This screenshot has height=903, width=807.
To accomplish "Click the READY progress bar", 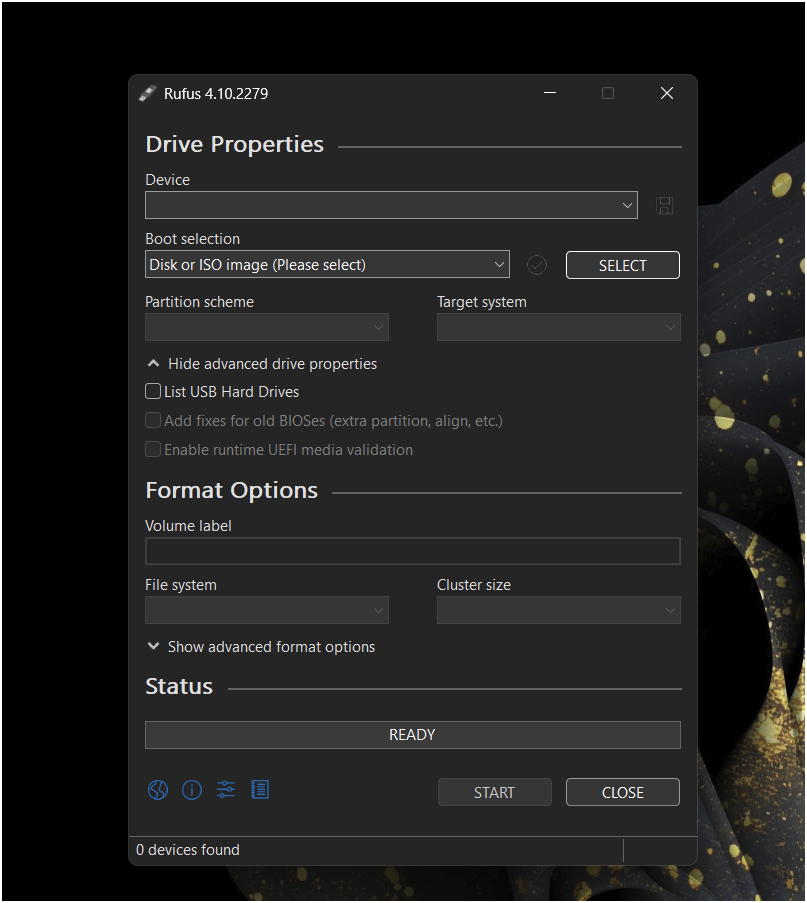I will tap(412, 735).
